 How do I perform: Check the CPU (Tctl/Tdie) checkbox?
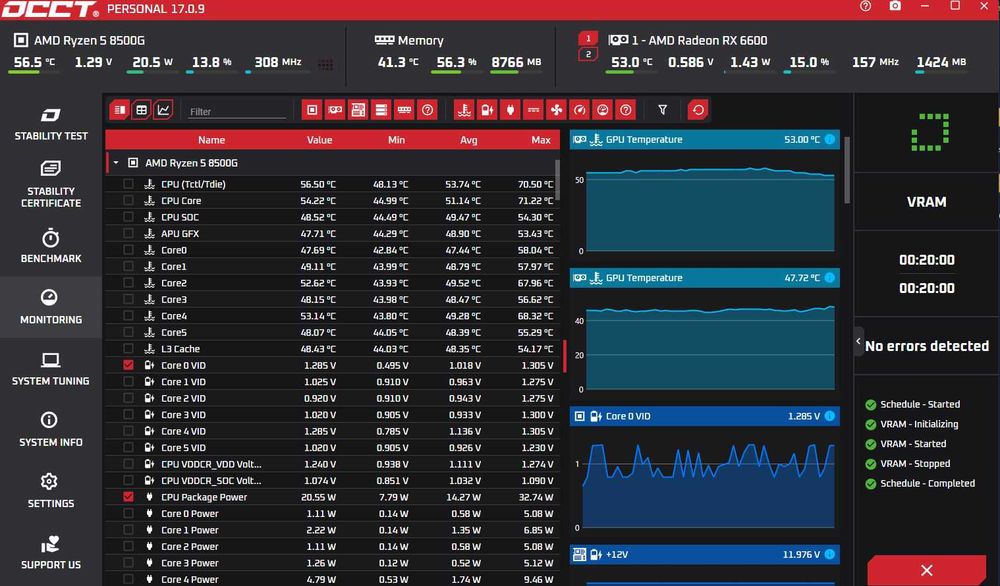pos(128,184)
